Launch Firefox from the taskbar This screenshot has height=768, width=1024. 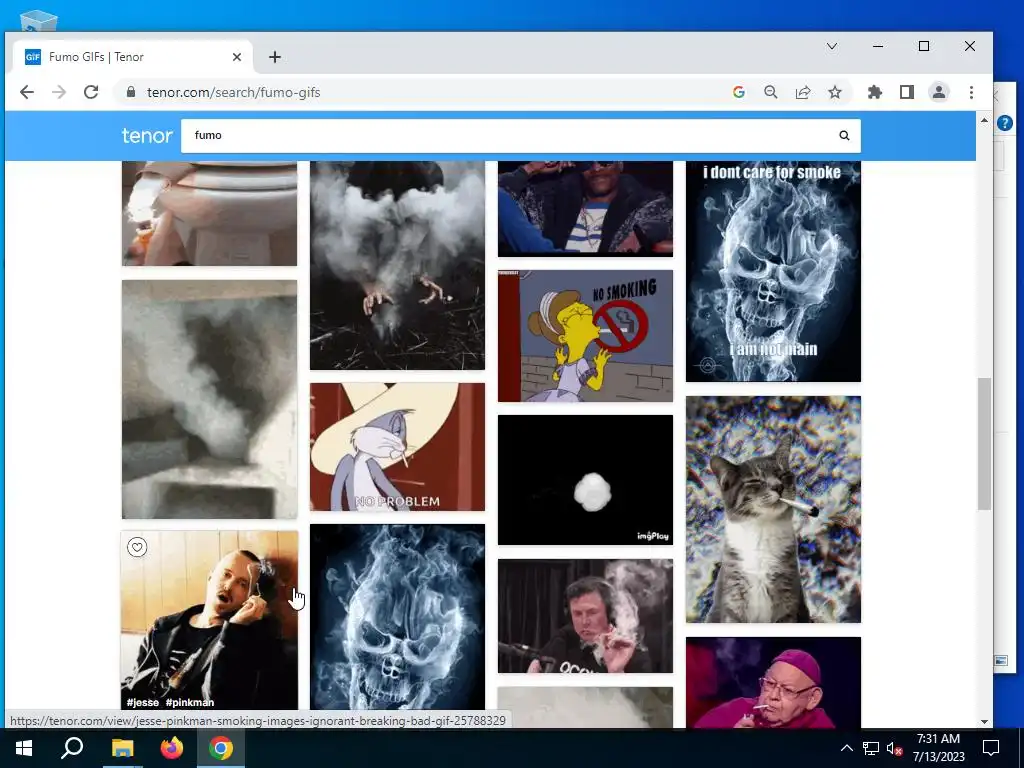click(x=172, y=748)
